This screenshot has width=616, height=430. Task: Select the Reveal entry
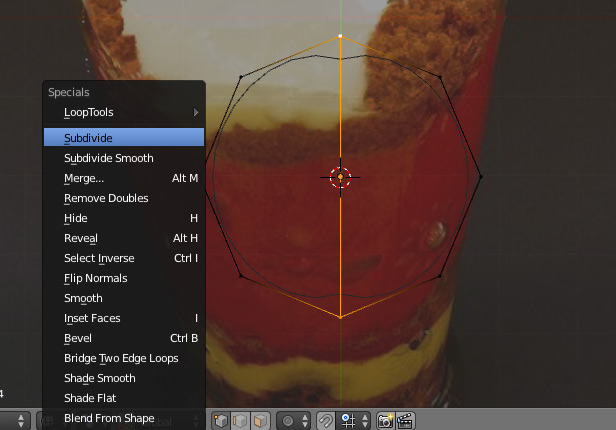pos(124,238)
